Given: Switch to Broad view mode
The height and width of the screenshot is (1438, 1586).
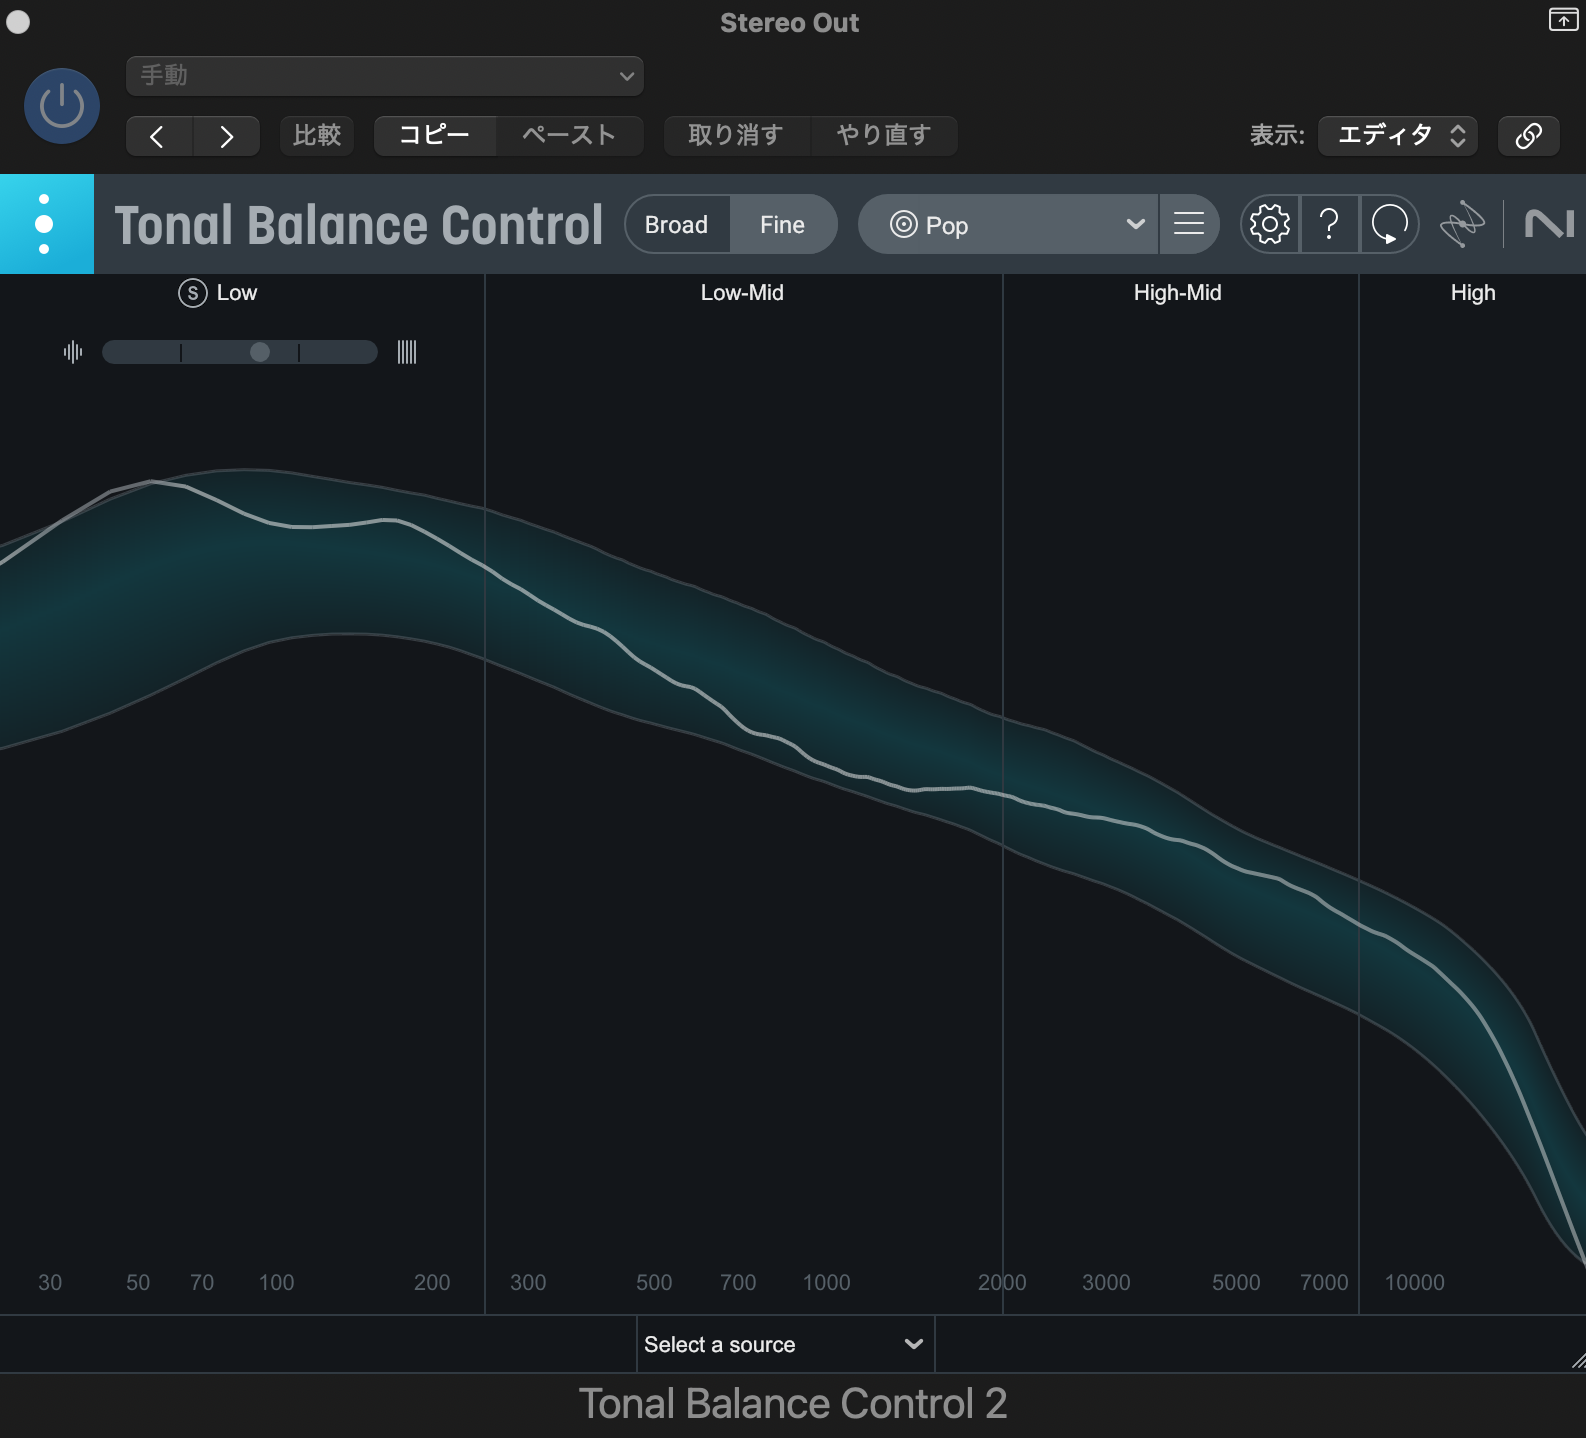Looking at the screenshot, I should click(677, 225).
